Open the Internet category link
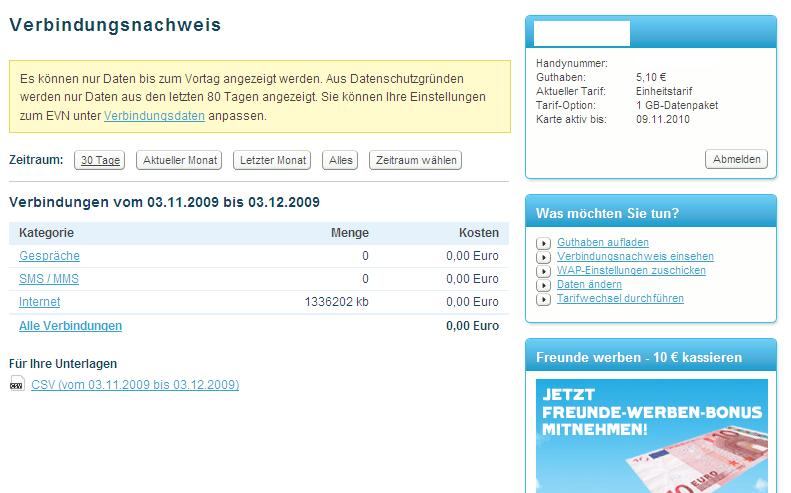This screenshot has height=493, width=791. [x=39, y=302]
